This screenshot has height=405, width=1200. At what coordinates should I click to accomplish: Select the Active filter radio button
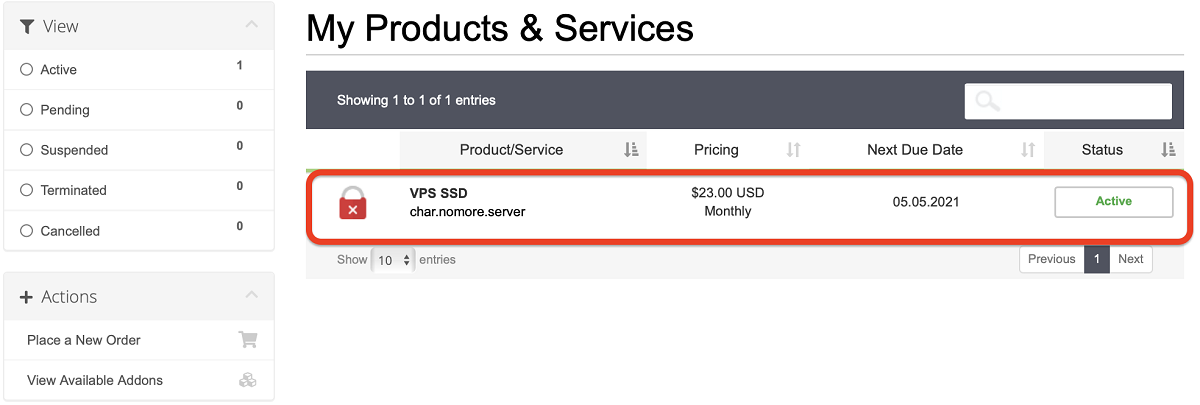coord(27,70)
